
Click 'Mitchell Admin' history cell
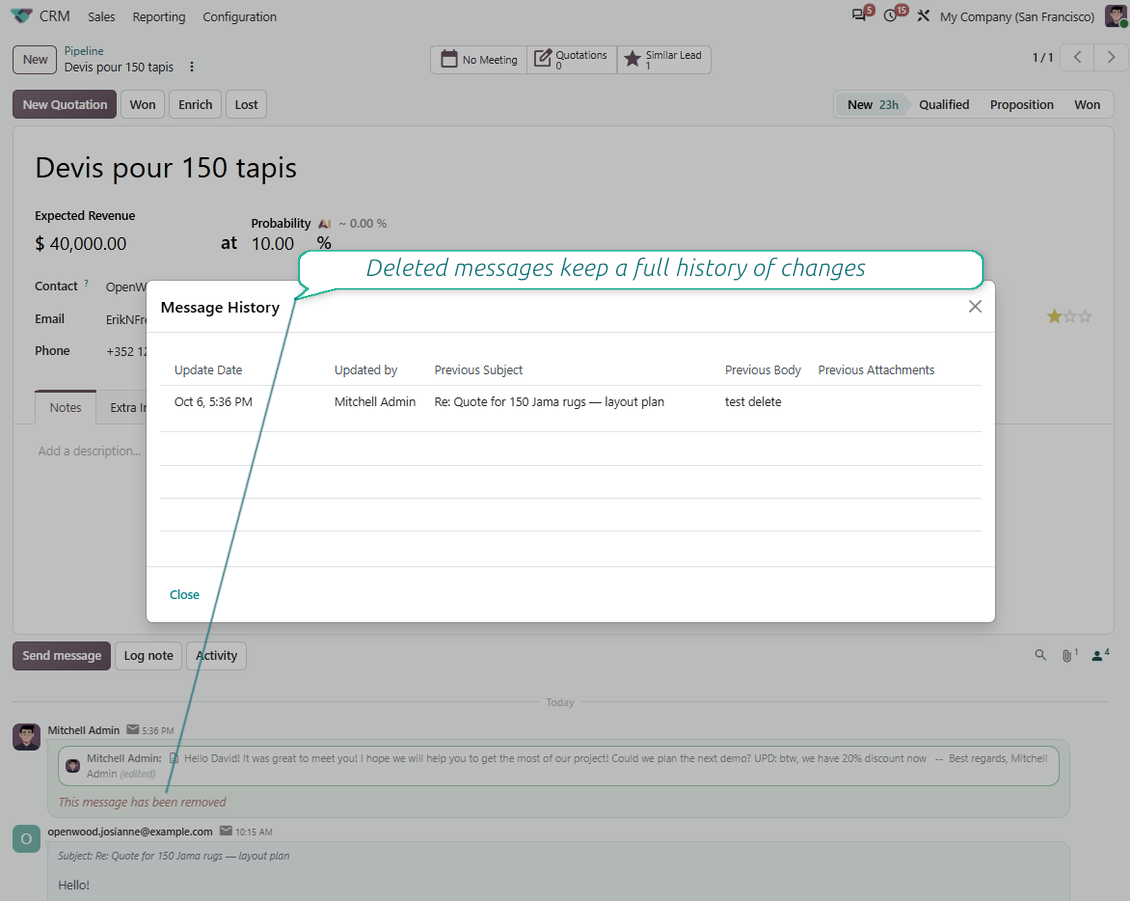tap(375, 401)
